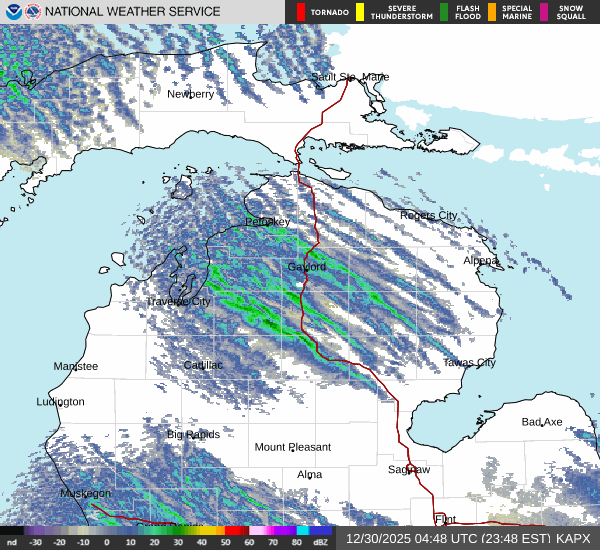Image resolution: width=600 pixels, height=550 pixels.
Task: Select Traverse City on the map
Action: point(178,301)
